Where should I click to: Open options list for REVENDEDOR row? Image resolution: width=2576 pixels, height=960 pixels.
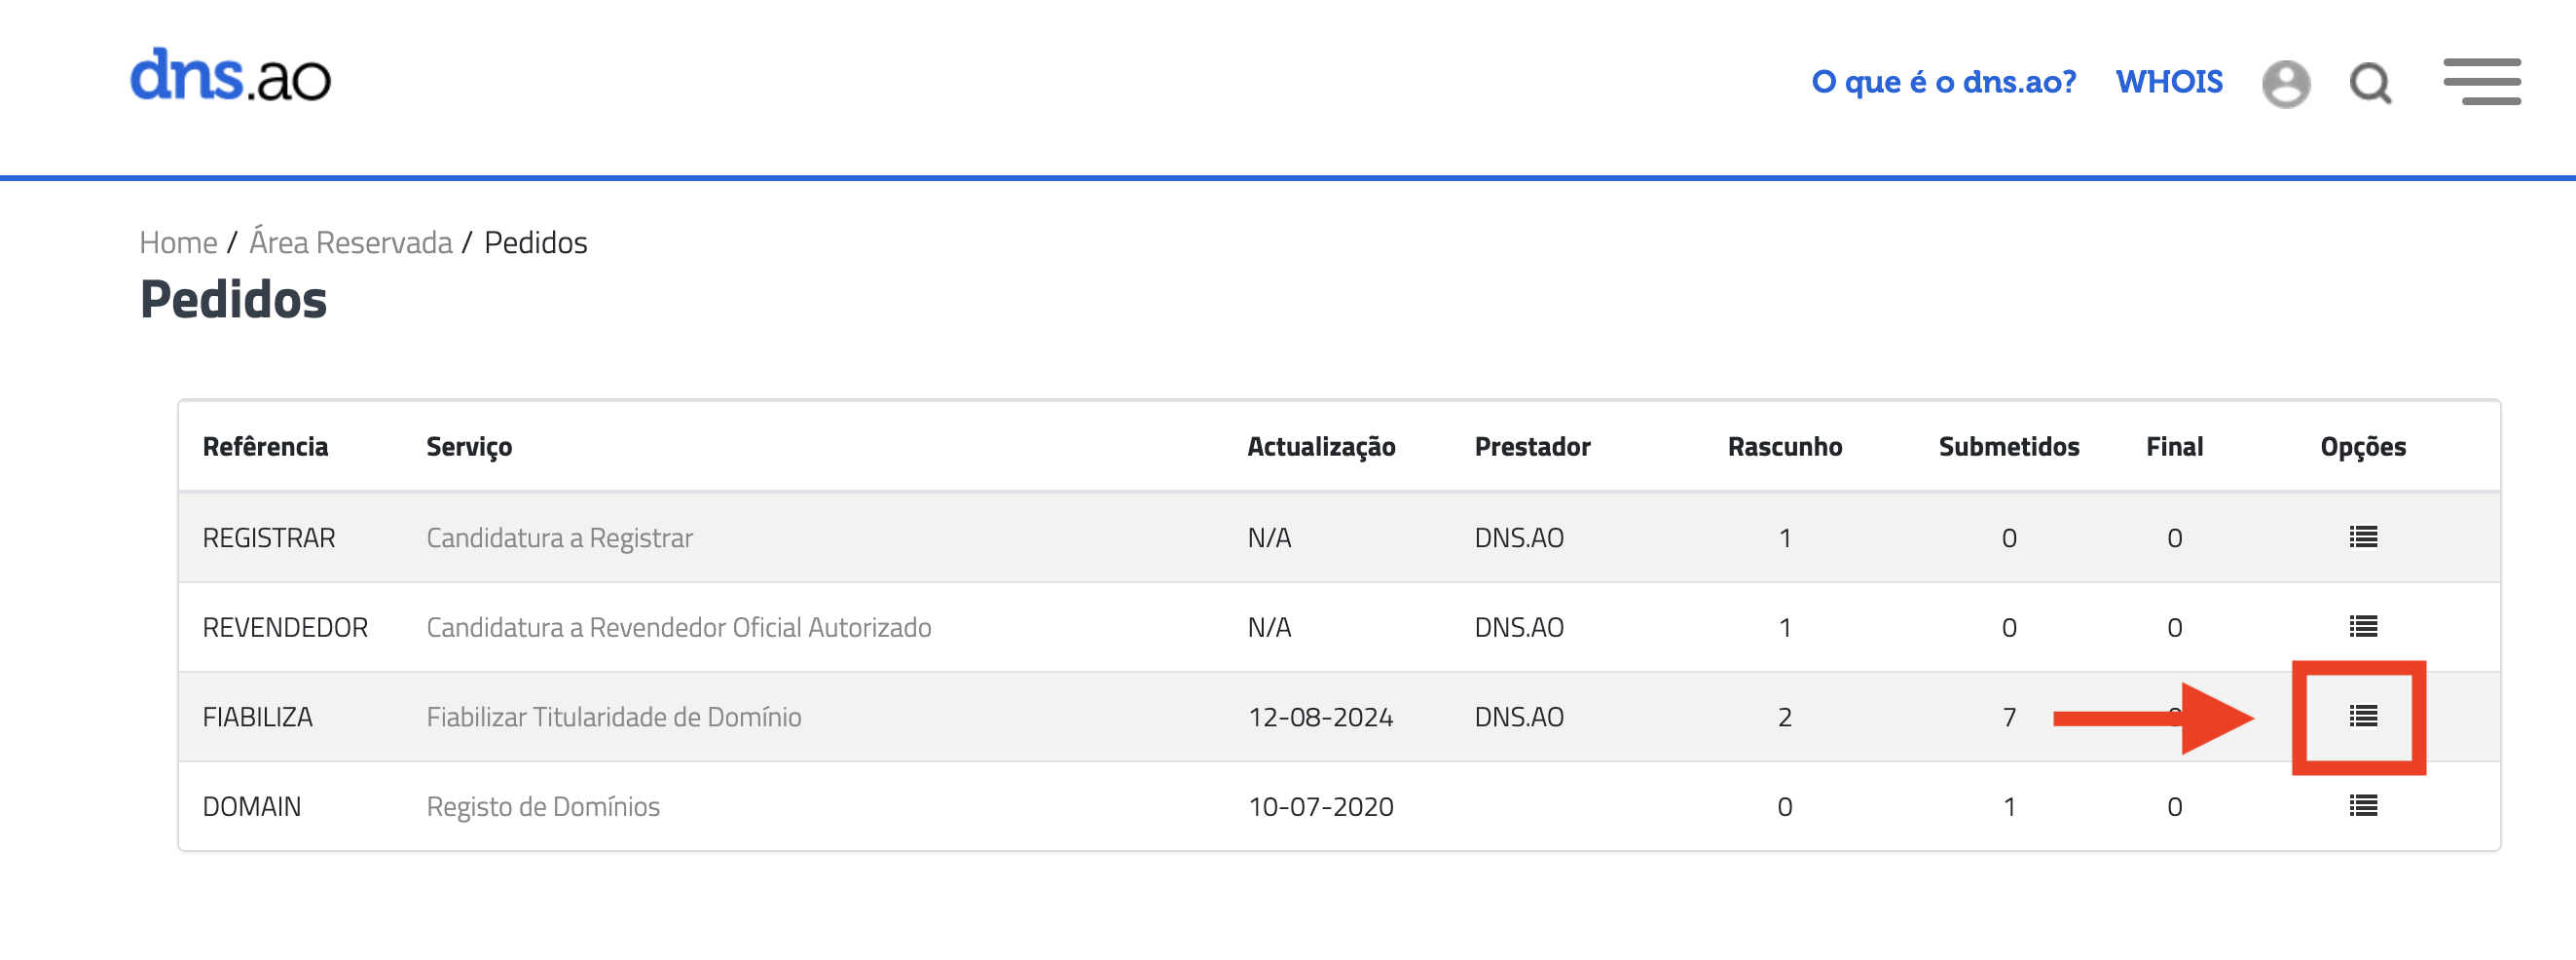tap(2363, 627)
